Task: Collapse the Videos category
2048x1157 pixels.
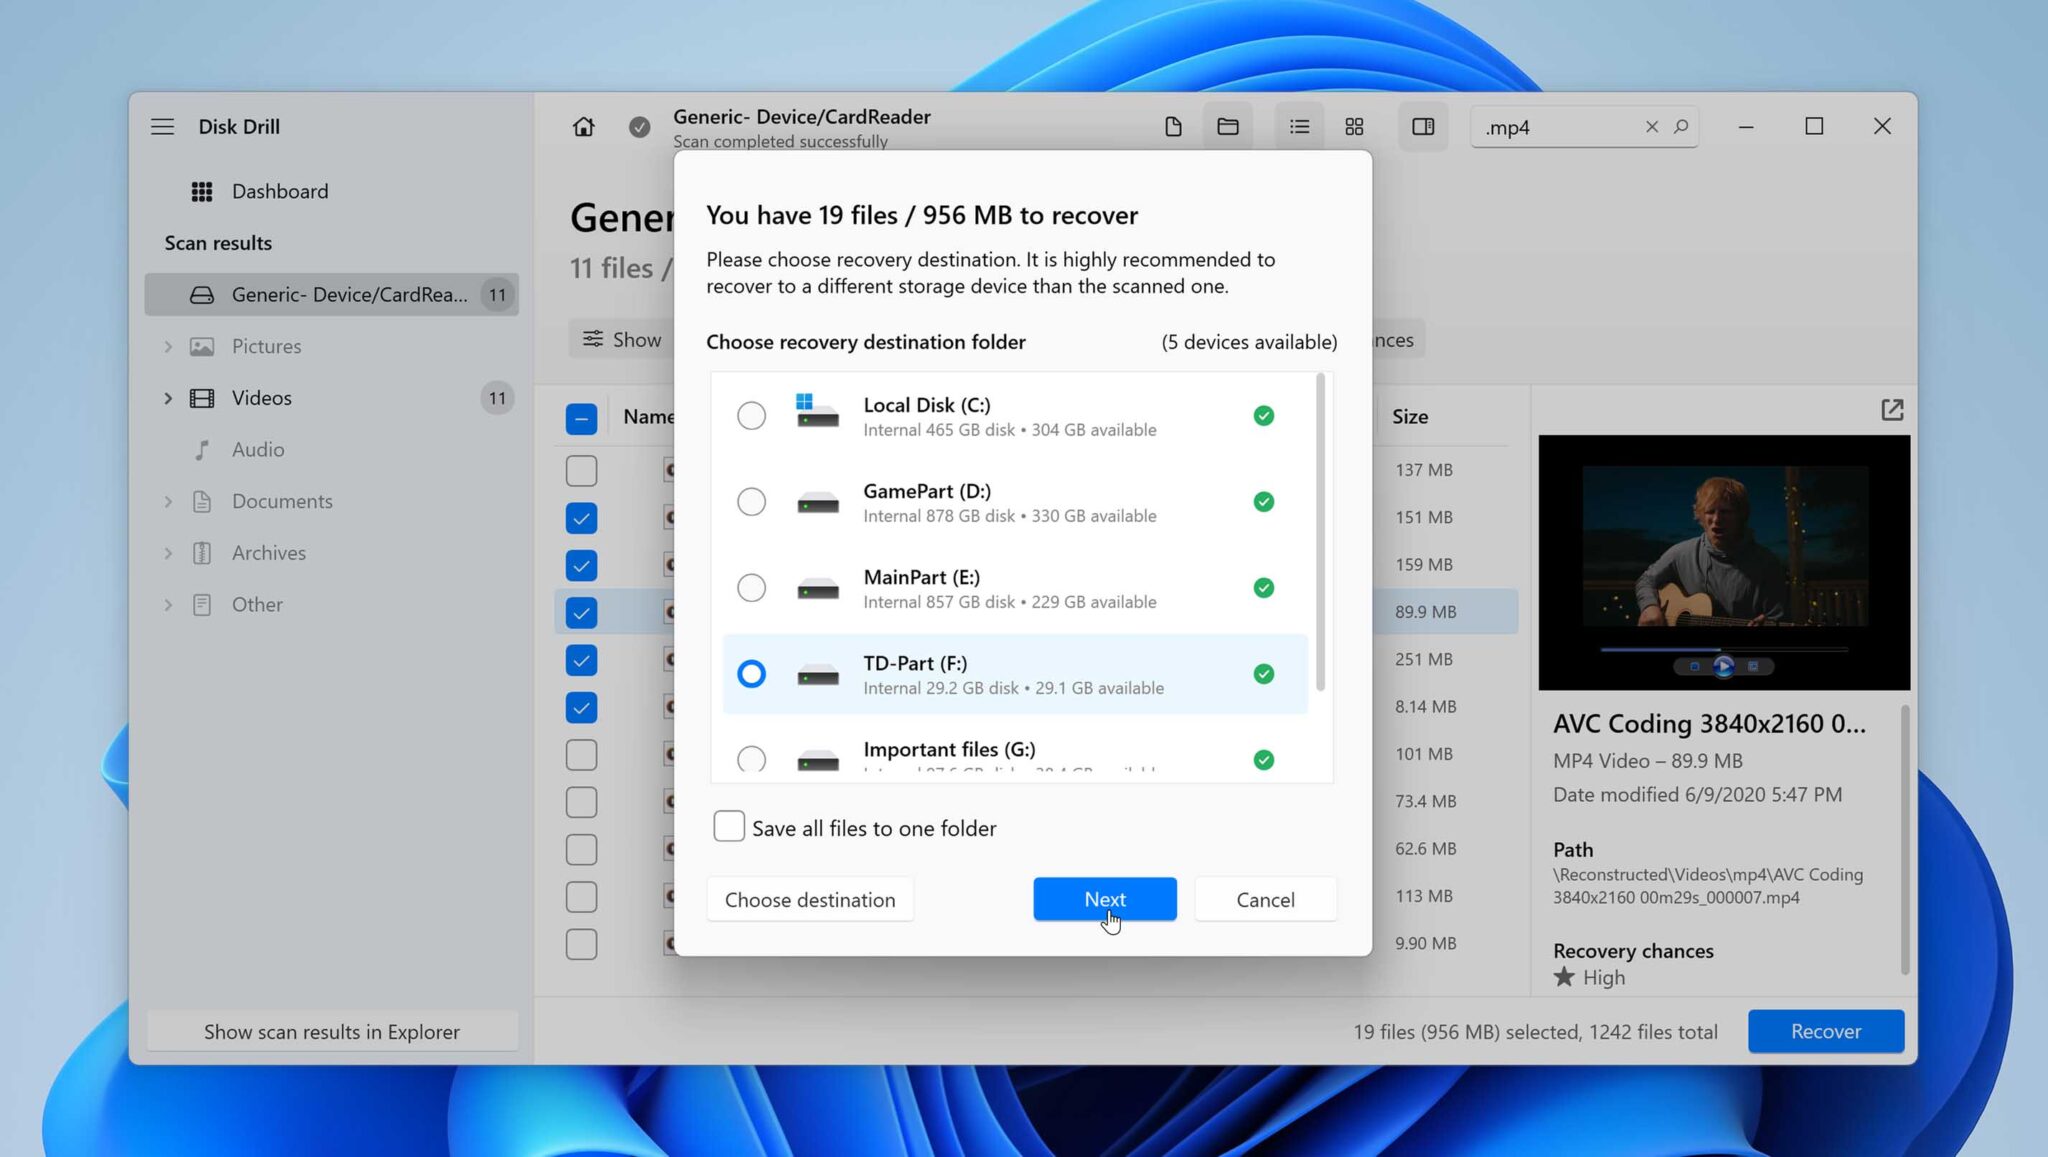Action: (x=168, y=397)
